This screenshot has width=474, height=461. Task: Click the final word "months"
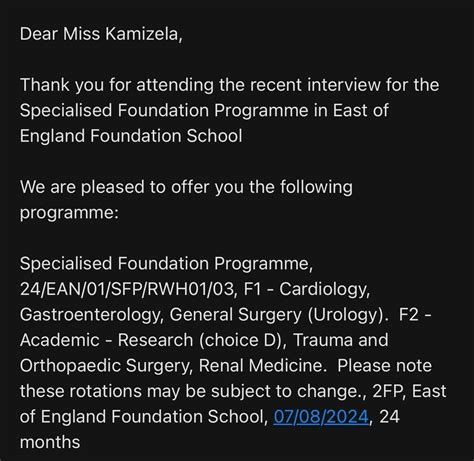click(x=50, y=442)
